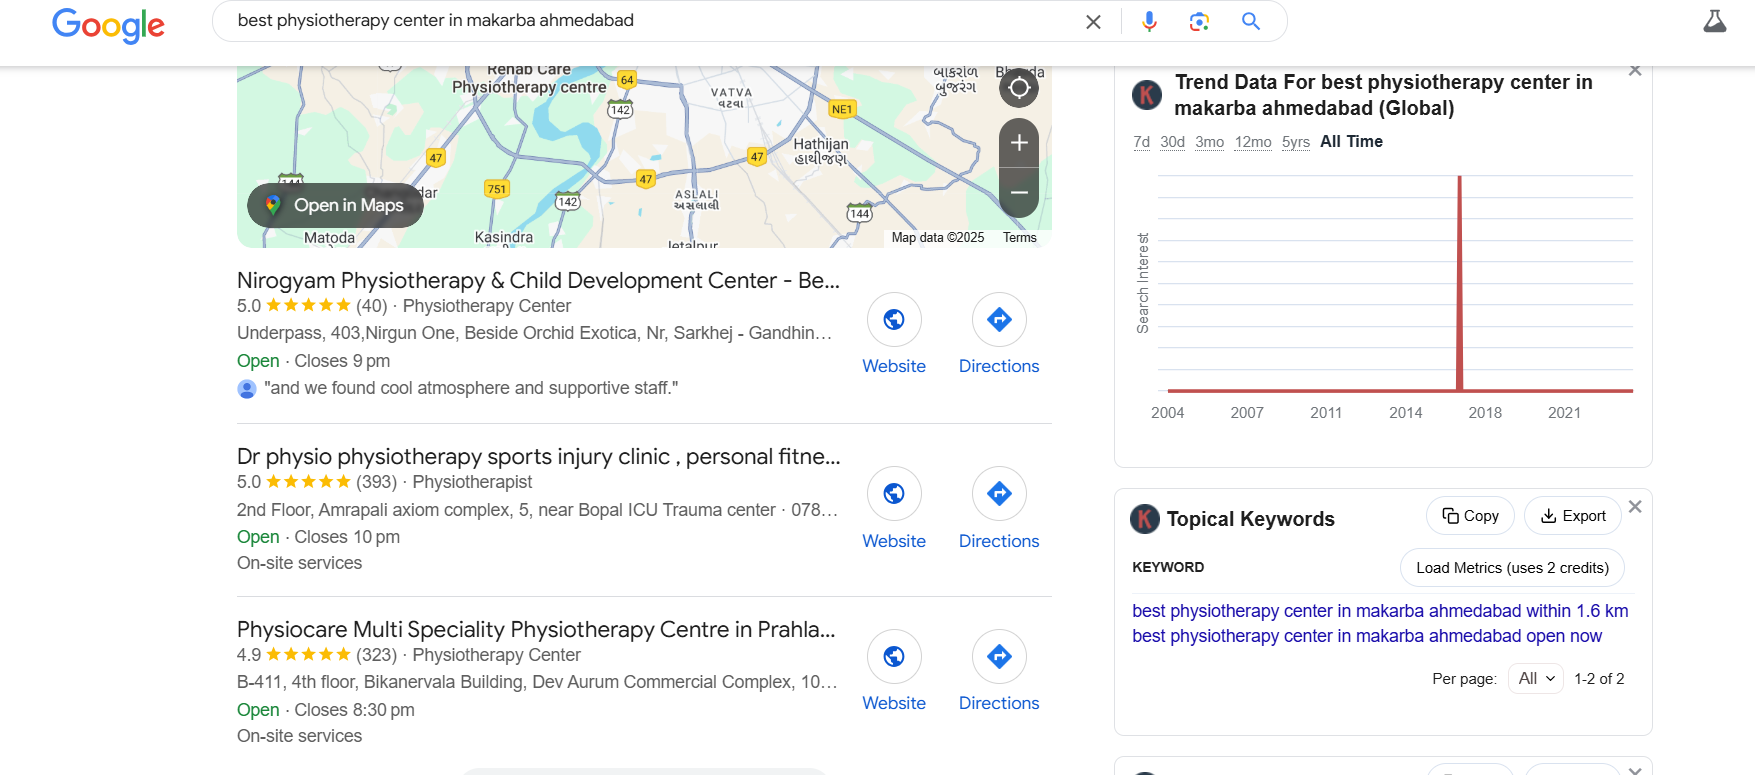Open Search Labs flask icon

click(1714, 21)
